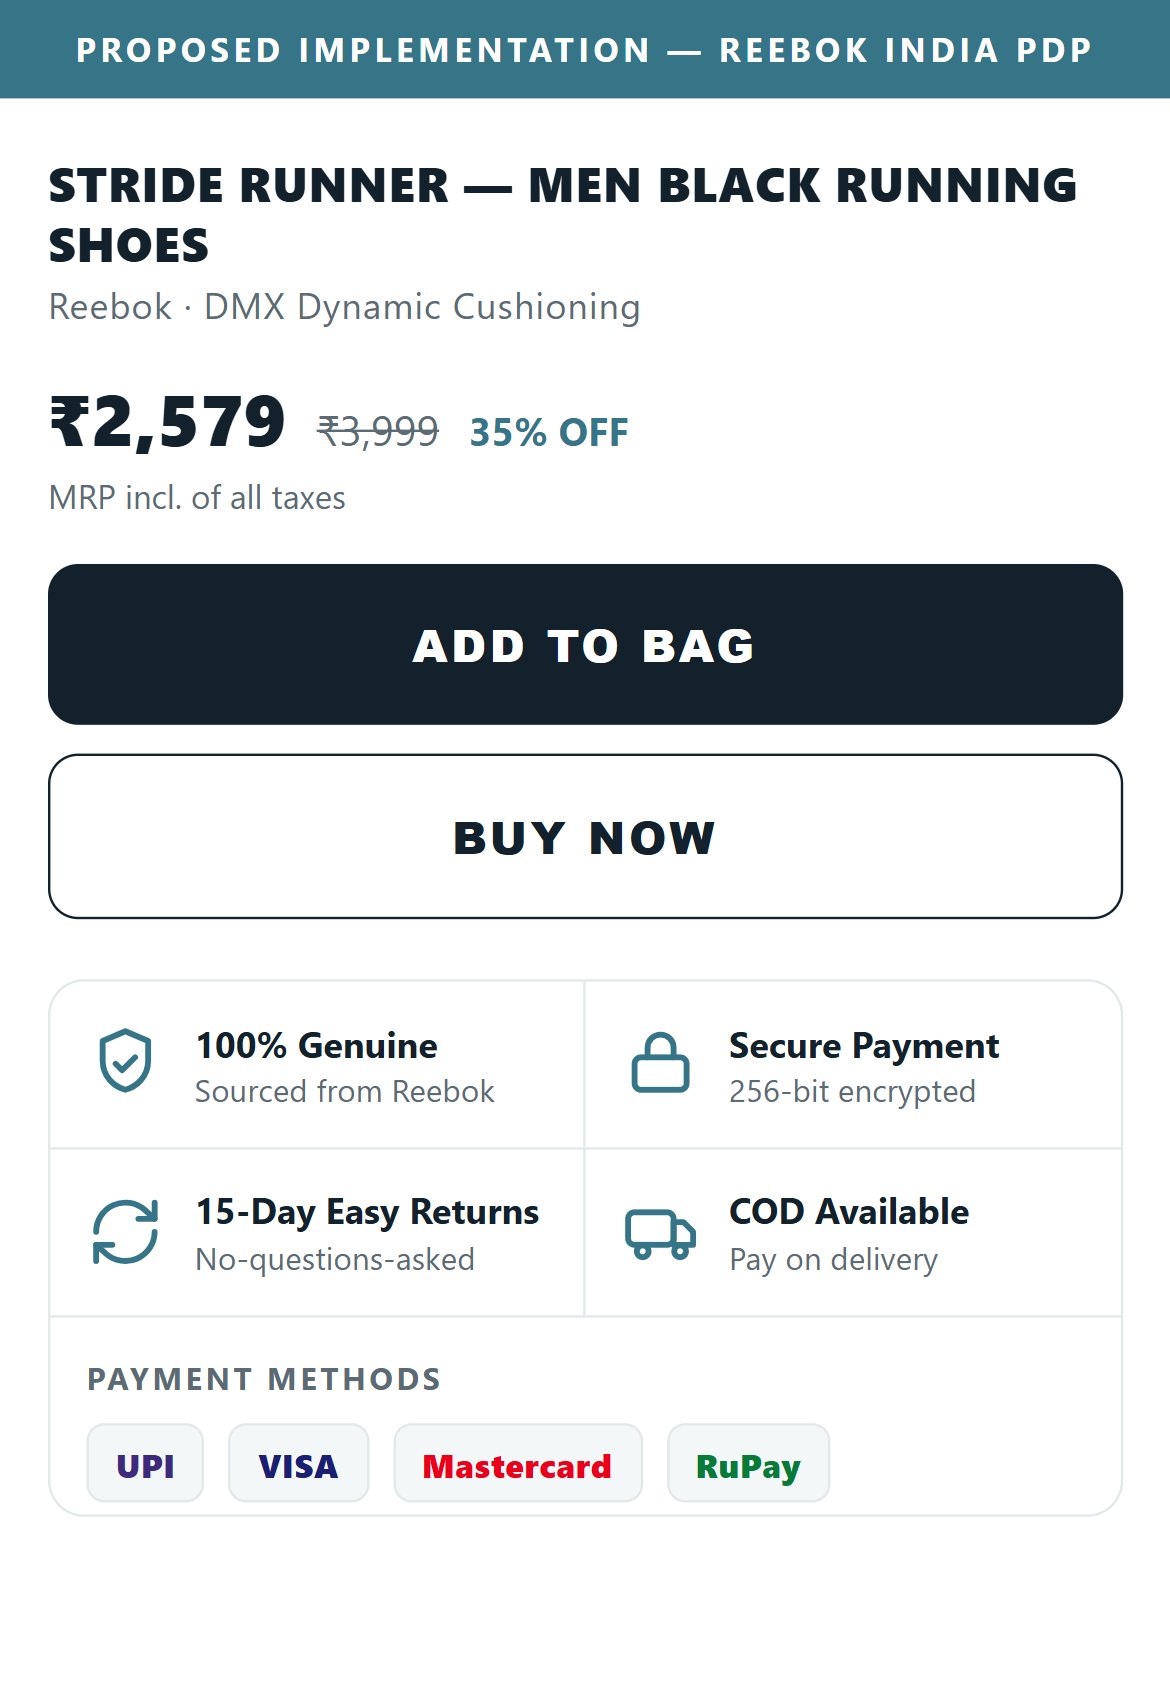This screenshot has height=1701, width=1170.
Task: Click the delivery truck COD icon
Action: pos(660,1233)
